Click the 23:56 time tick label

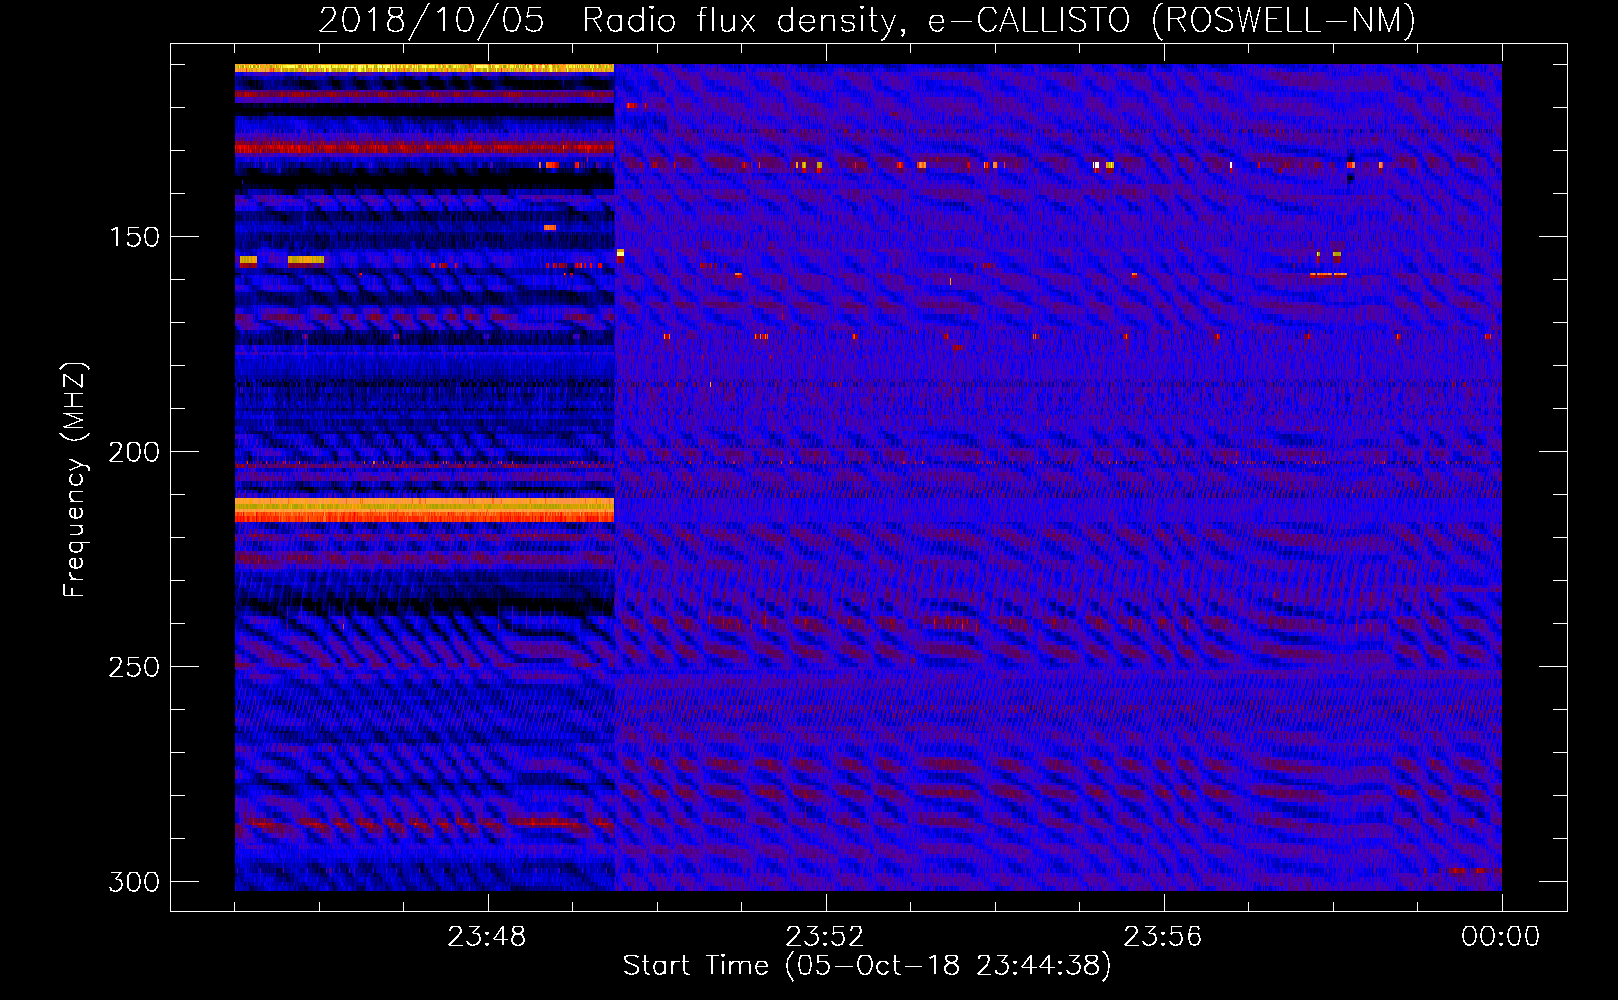[x=1163, y=937]
